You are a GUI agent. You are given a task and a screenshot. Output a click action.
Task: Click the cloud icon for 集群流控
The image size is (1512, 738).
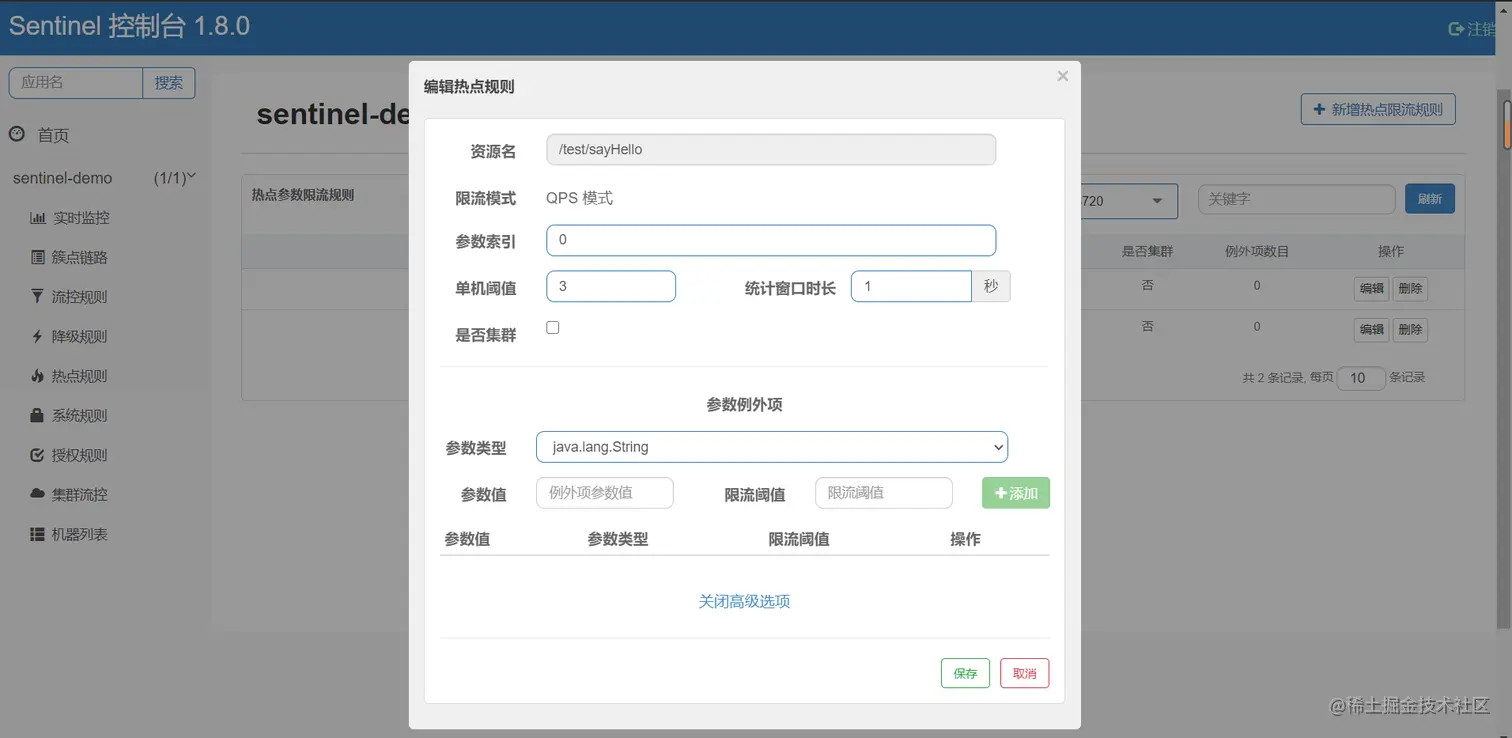click(38, 494)
